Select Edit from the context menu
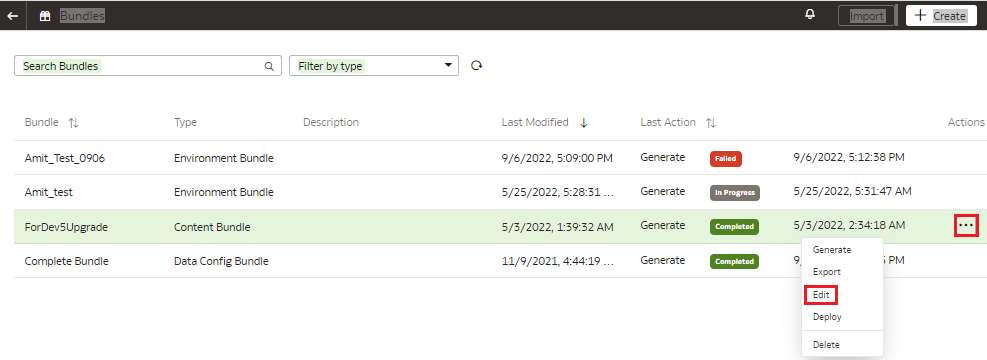 821,295
